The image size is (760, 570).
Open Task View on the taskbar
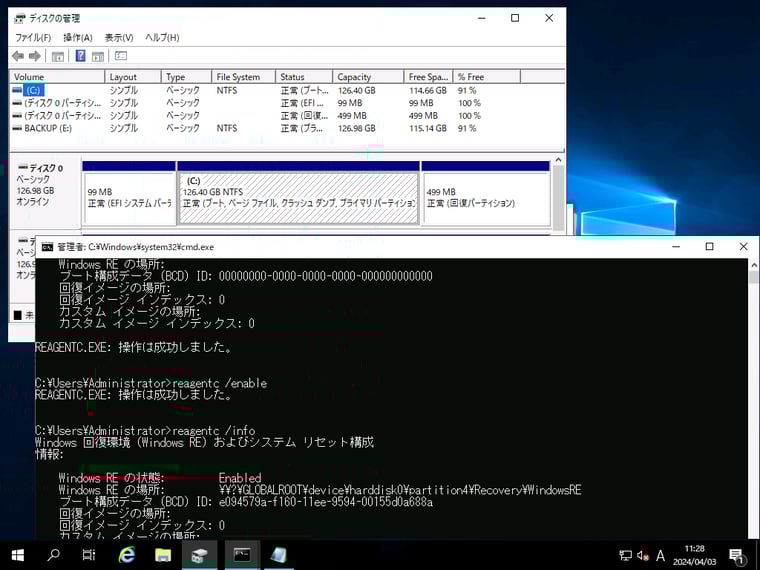point(89,554)
